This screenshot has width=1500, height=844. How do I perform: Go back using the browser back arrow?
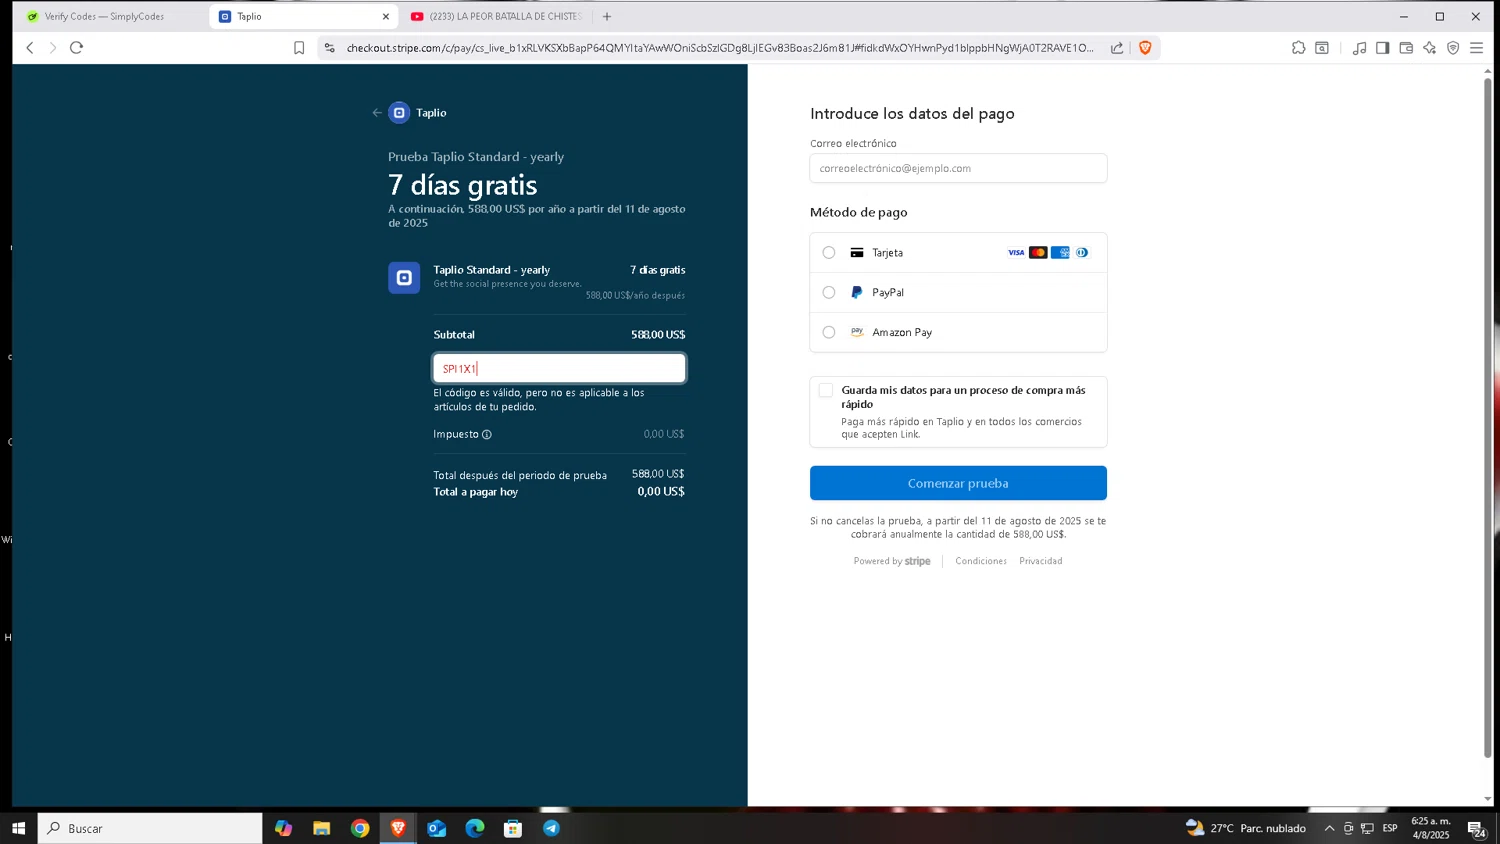coord(30,48)
